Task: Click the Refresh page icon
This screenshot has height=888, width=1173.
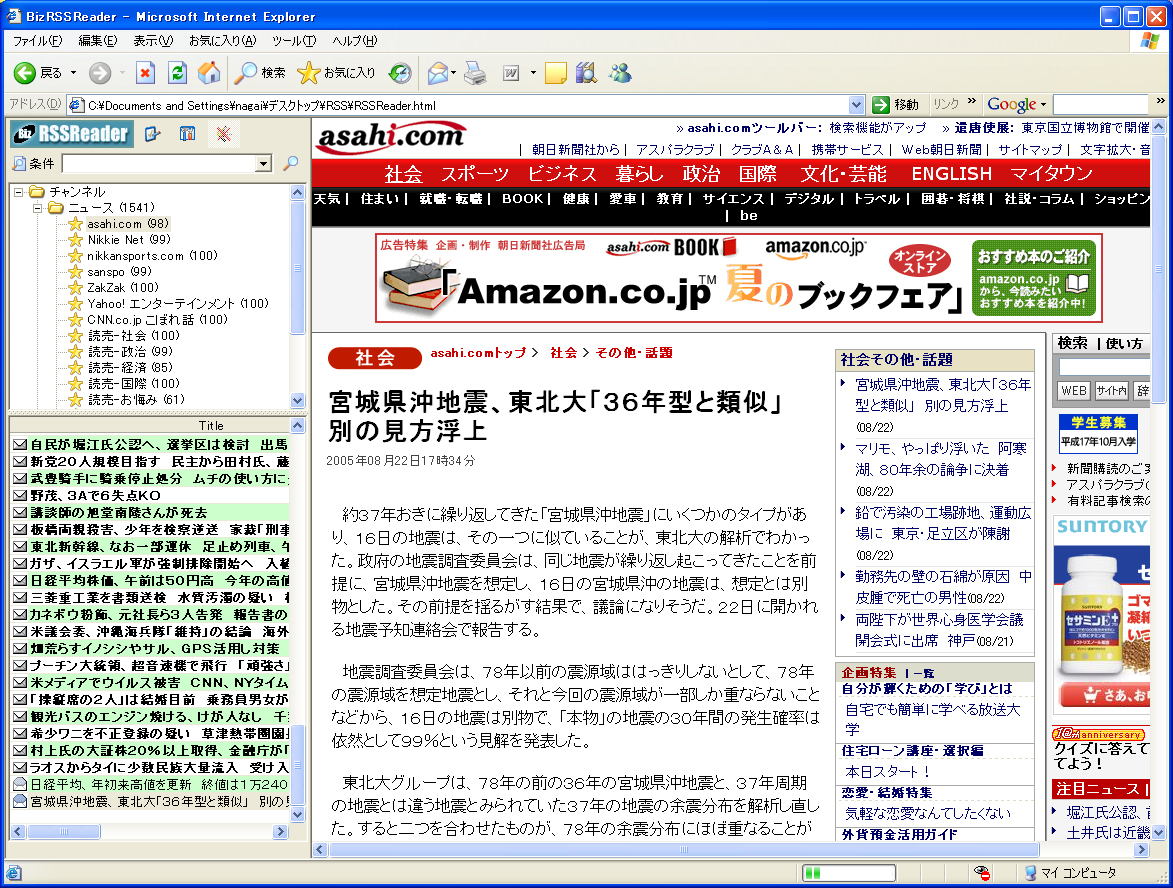Action: pos(177,73)
